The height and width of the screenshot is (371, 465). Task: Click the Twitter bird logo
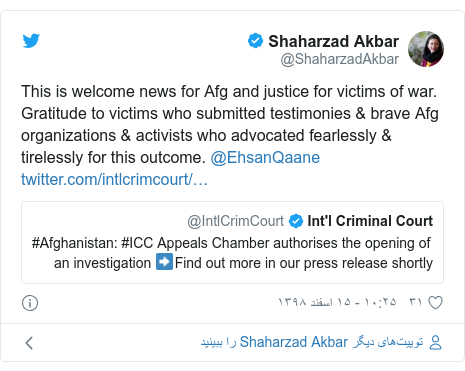point(31,41)
